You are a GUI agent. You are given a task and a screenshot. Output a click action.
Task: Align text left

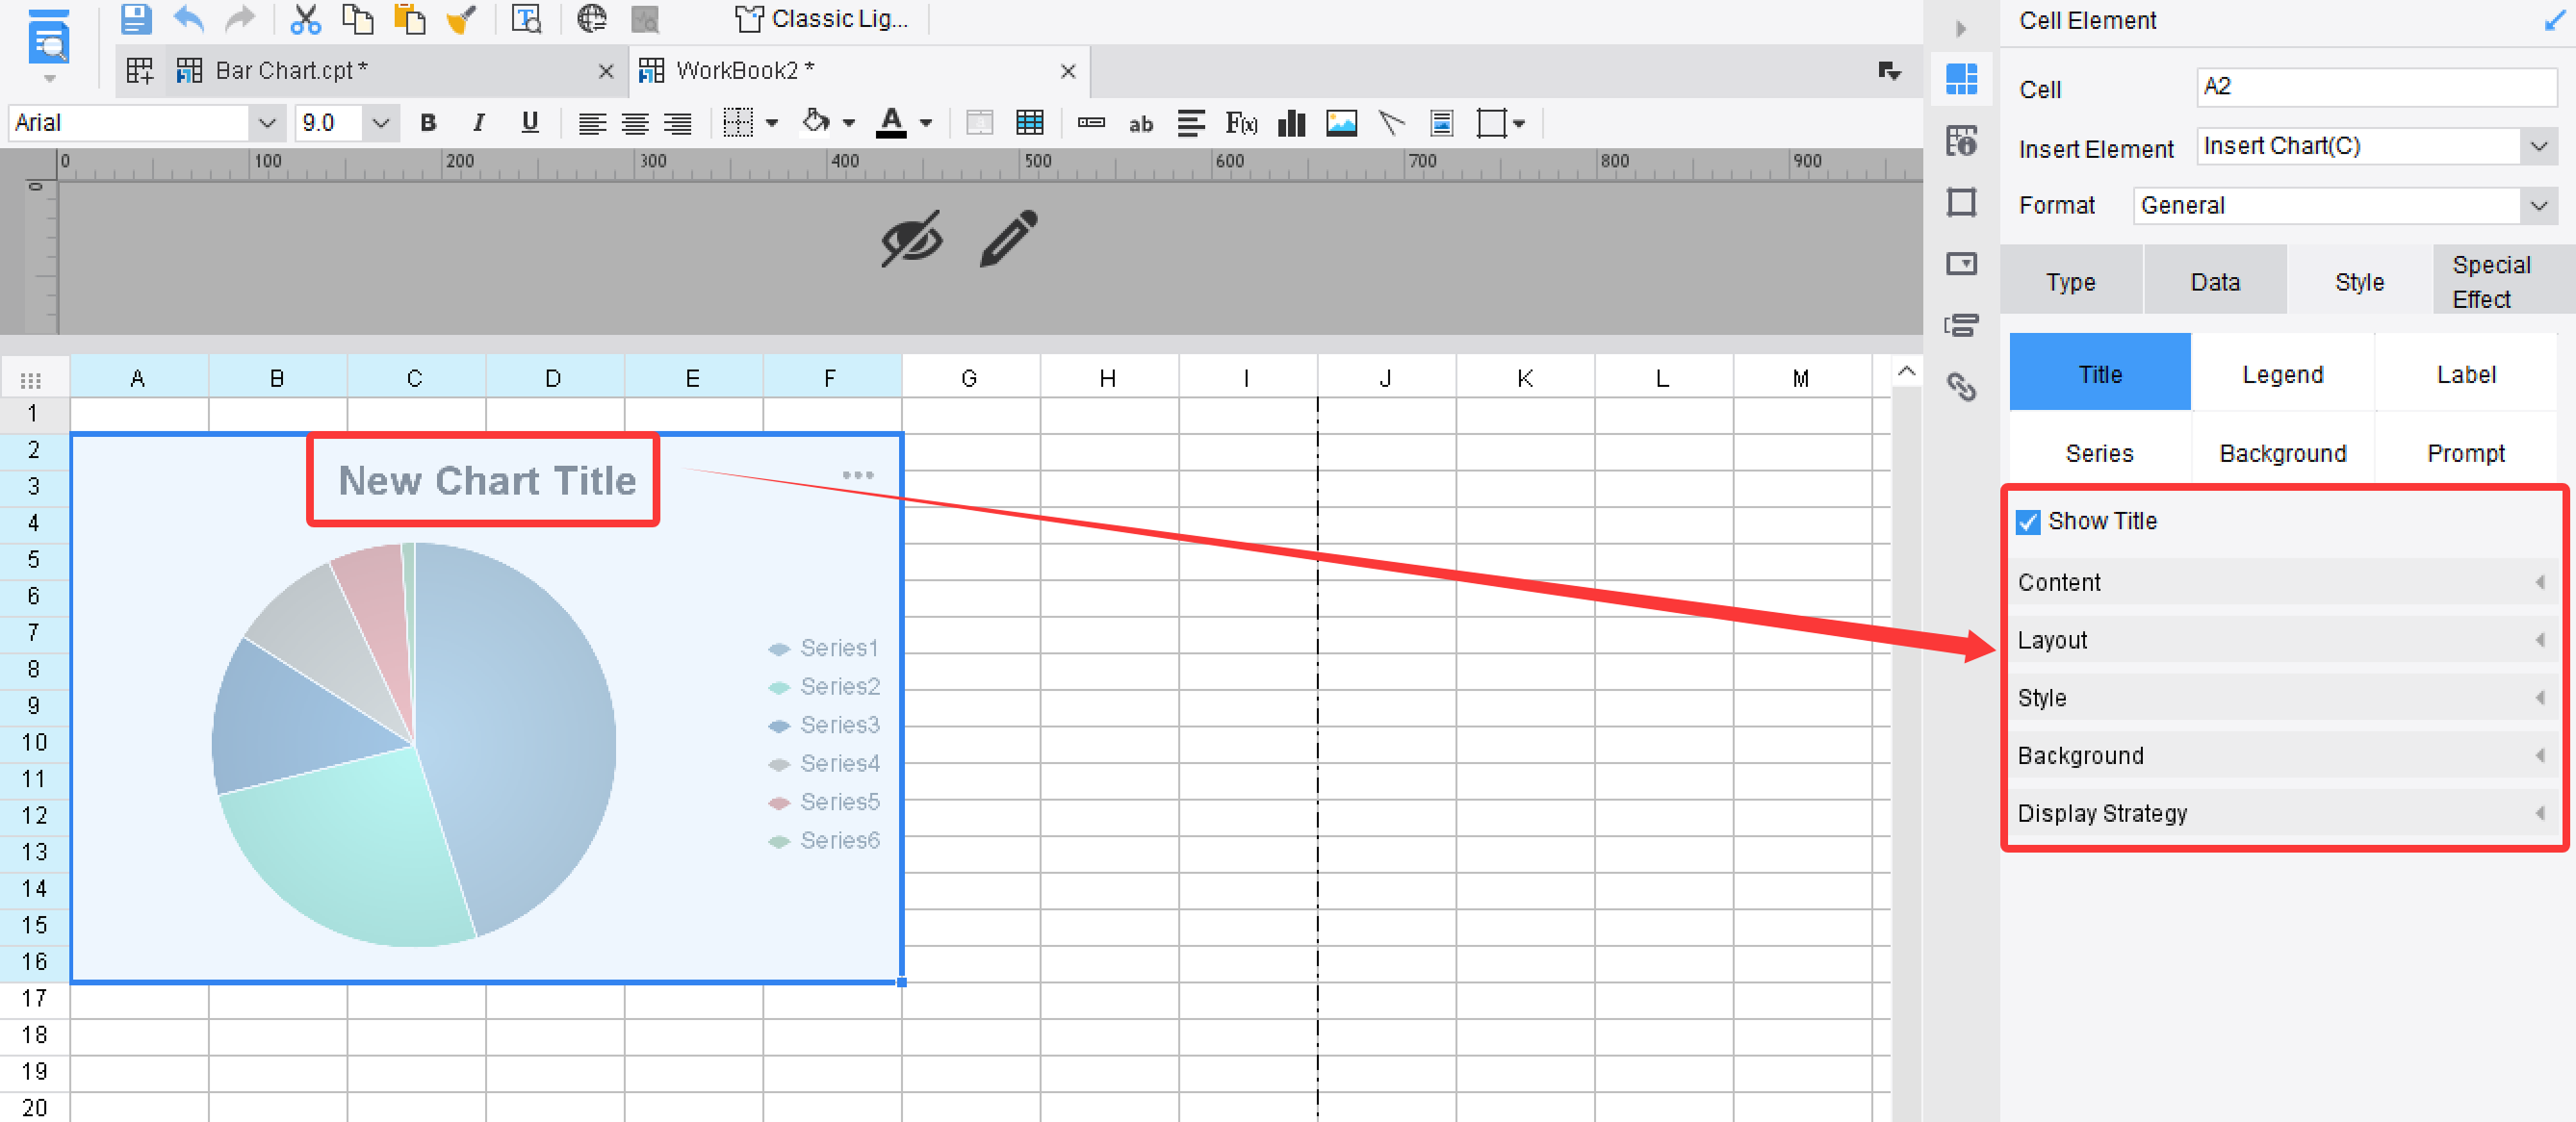point(592,123)
